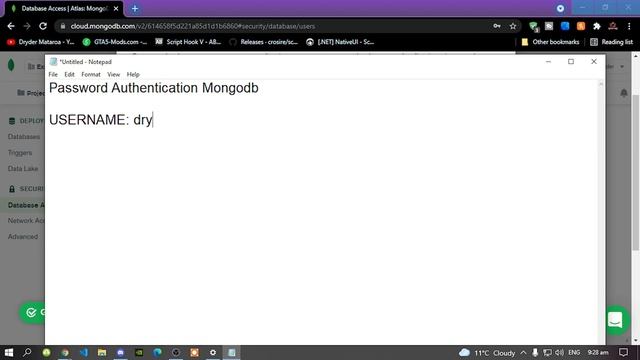Select Databases in Atlas sidebar
Viewport: 640px width, 360px height.
24,137
